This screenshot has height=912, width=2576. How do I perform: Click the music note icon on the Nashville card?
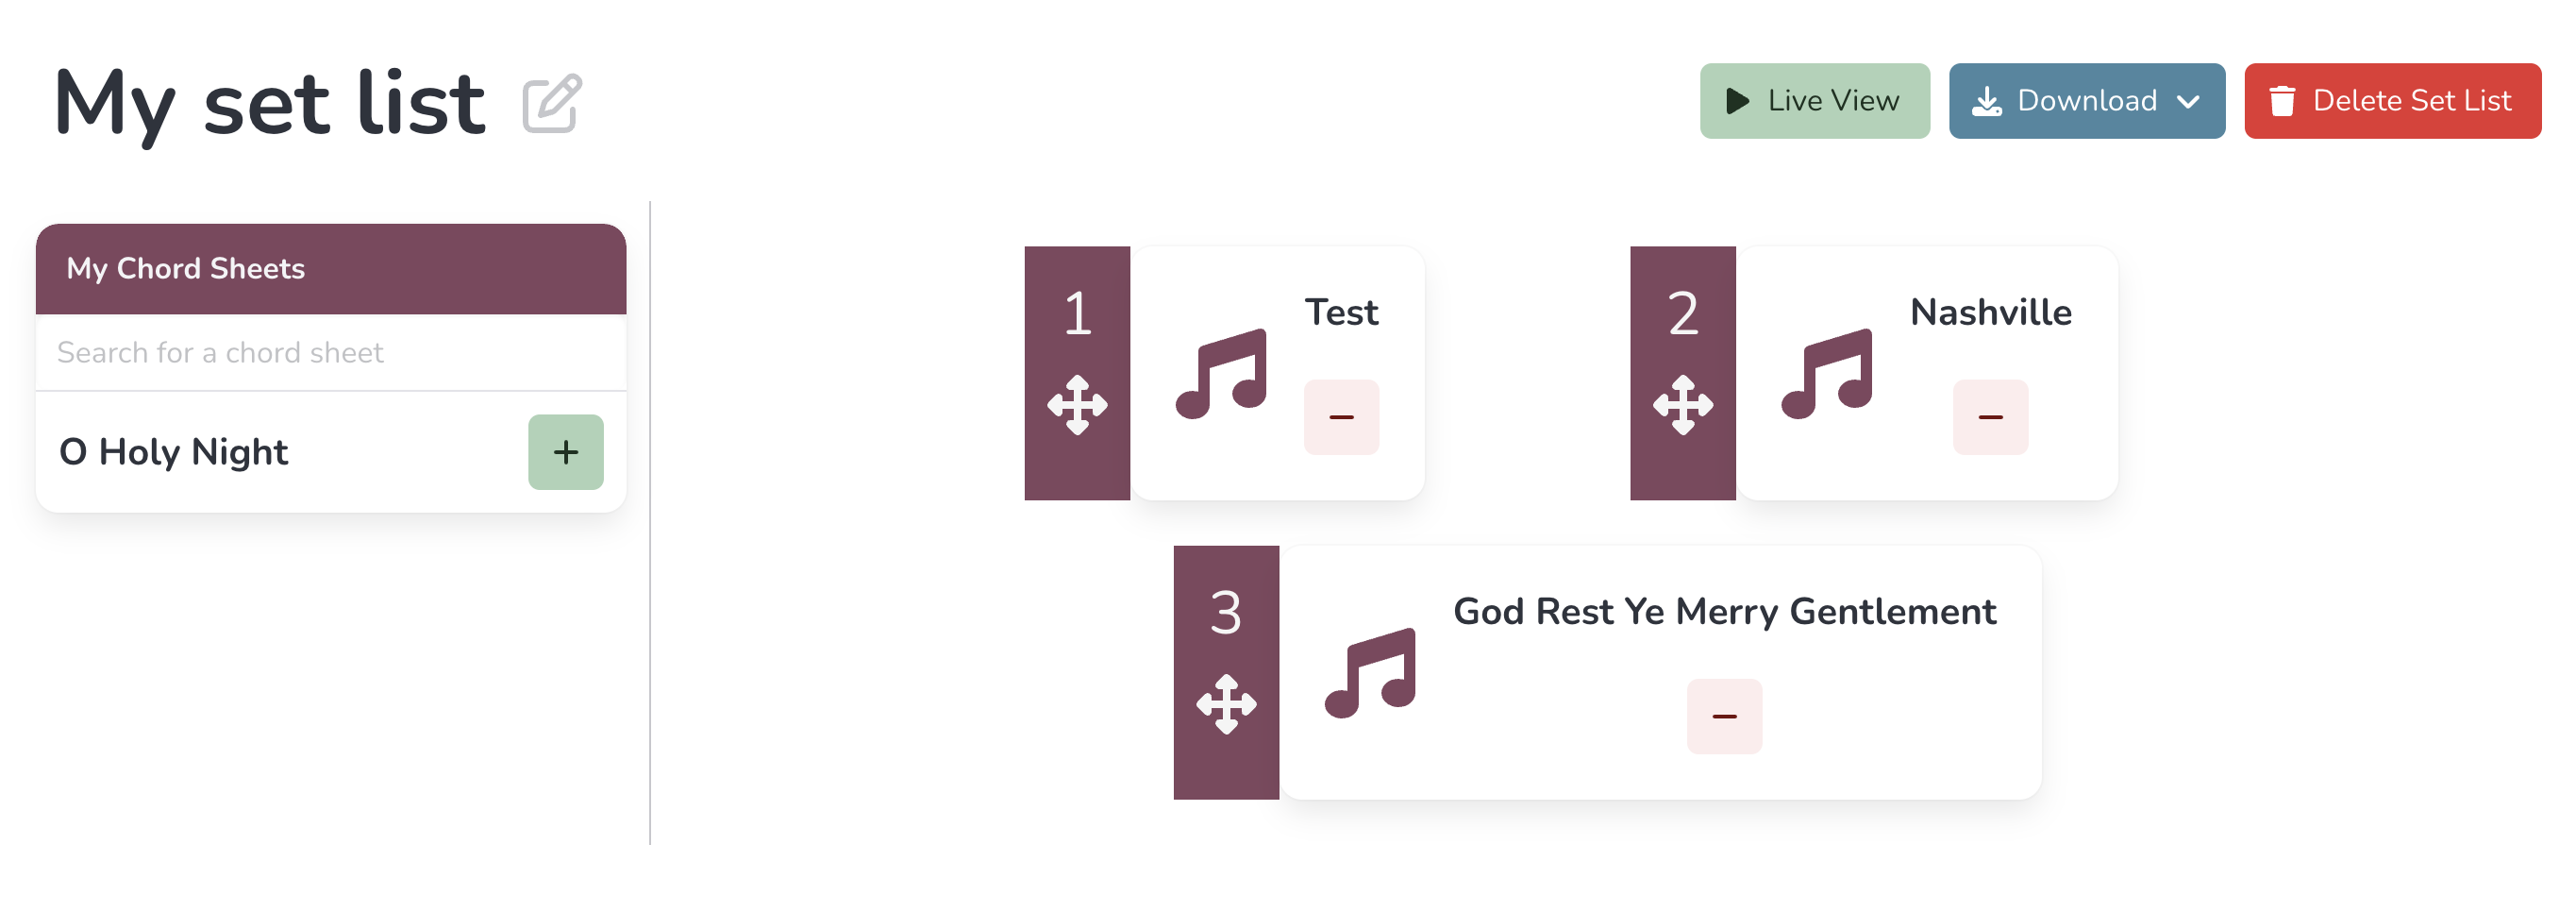click(x=1827, y=374)
